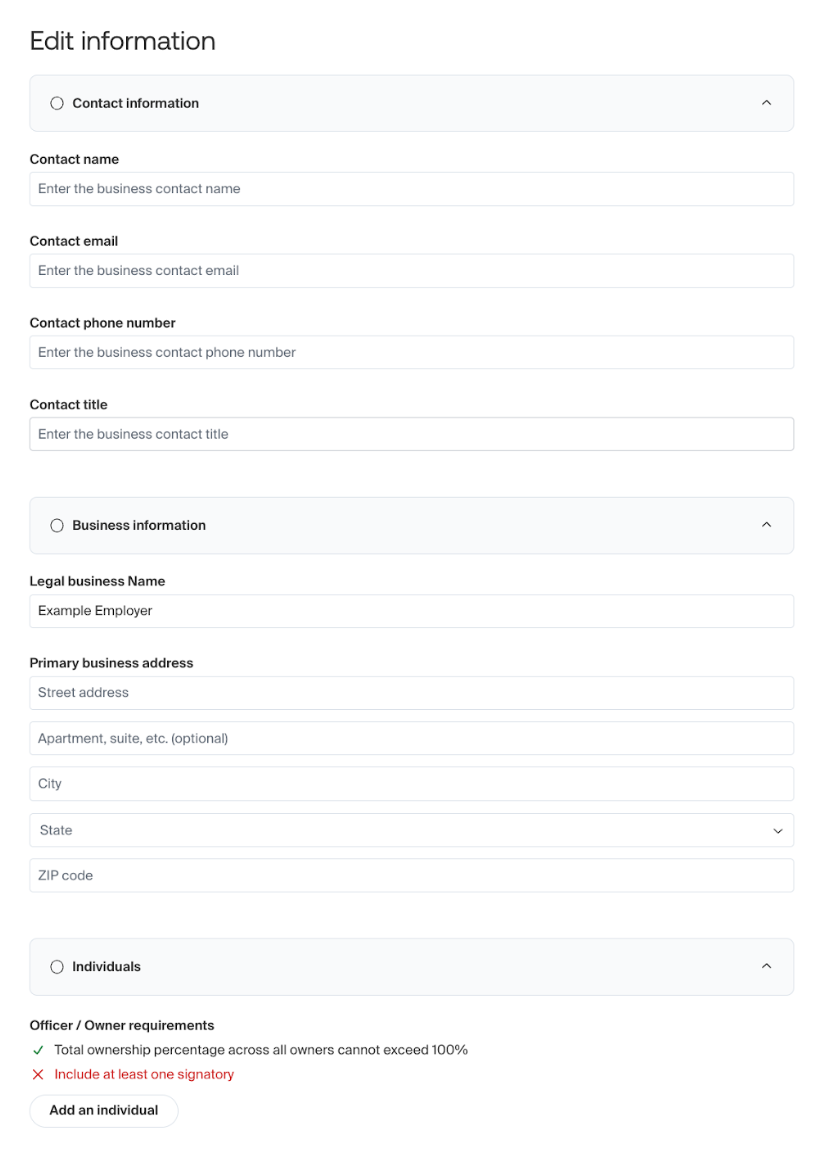This screenshot has width=838, height=1174.
Task: Open the State dropdown
Action: 411,830
